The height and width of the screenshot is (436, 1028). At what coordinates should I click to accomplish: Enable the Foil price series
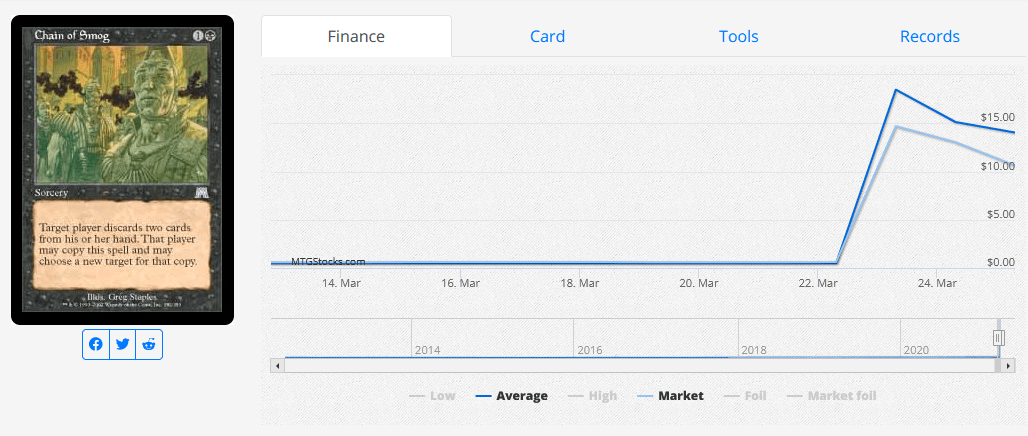coord(745,396)
